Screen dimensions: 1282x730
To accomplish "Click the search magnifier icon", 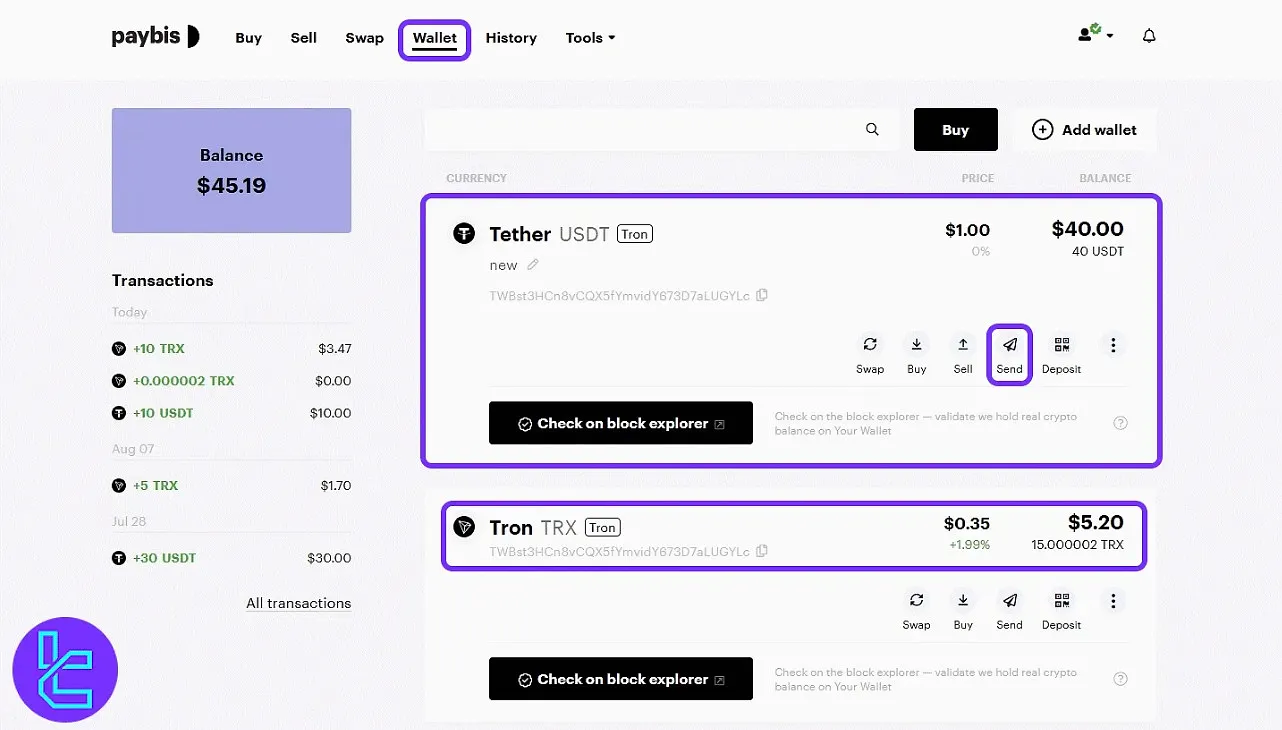I will 872,130.
